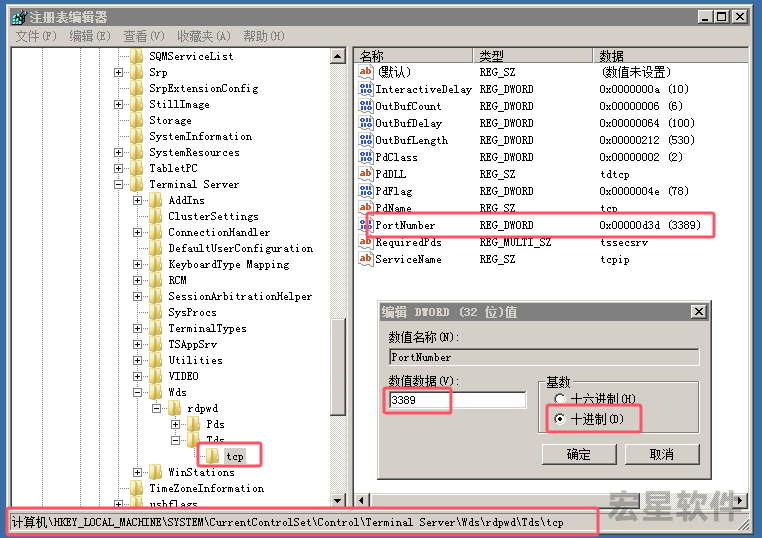Viewport: 762px width, 538px height.
Task: Select the 十进制 decimal radio button
Action: point(560,419)
